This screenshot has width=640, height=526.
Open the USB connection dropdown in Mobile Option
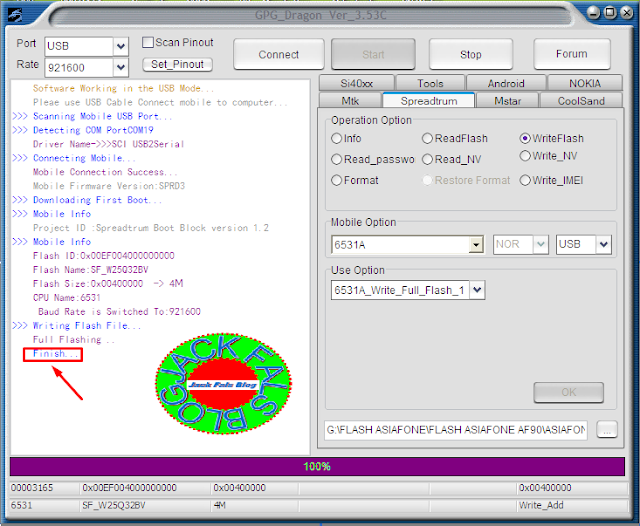tap(603, 244)
